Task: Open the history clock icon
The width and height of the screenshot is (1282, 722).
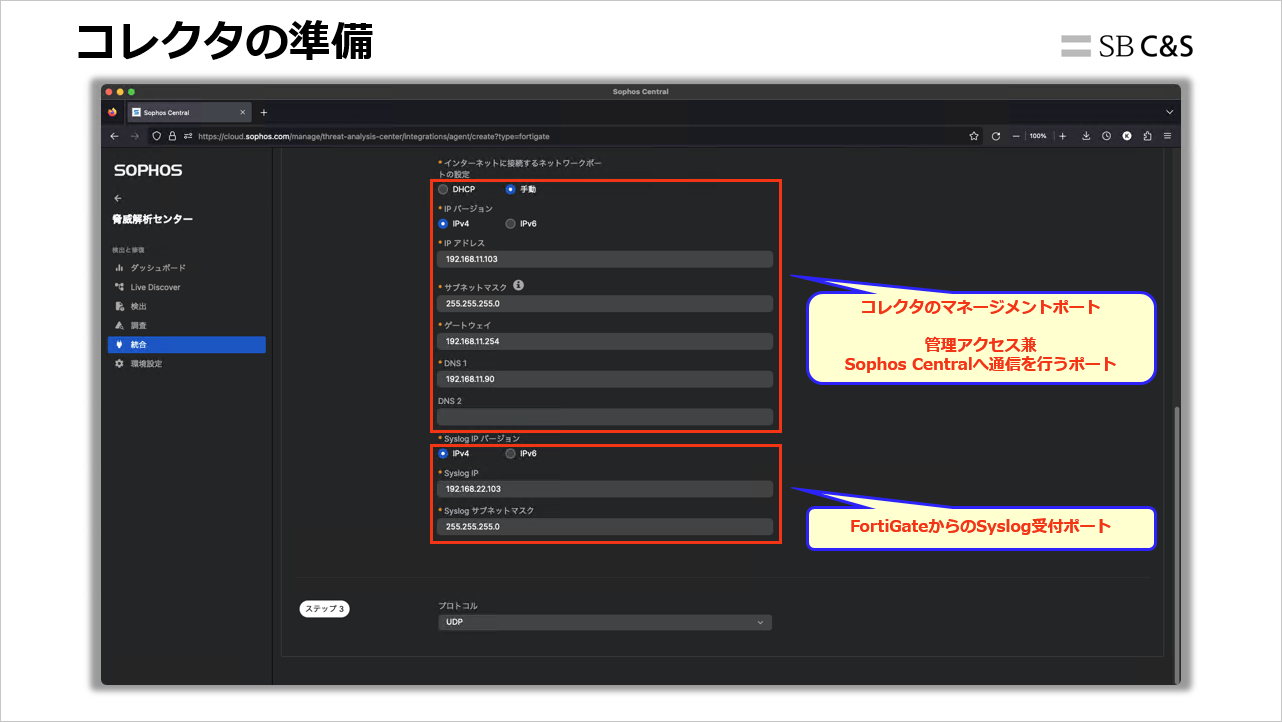Action: click(x=1106, y=136)
